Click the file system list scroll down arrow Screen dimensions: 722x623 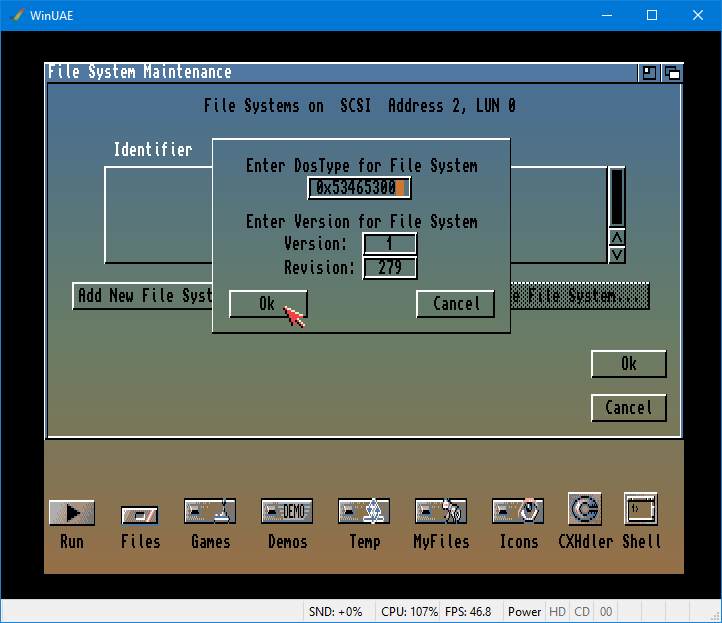[617, 255]
